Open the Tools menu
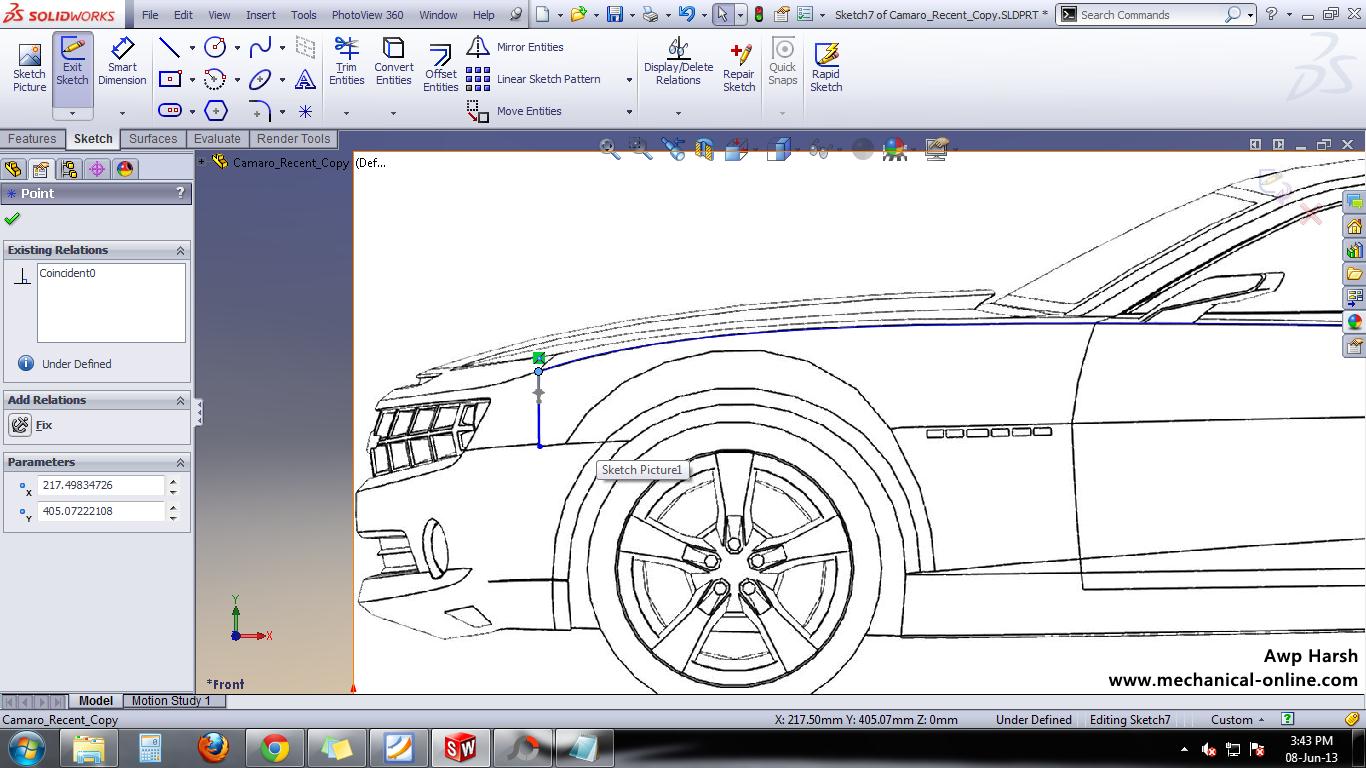 pyautogui.click(x=303, y=15)
